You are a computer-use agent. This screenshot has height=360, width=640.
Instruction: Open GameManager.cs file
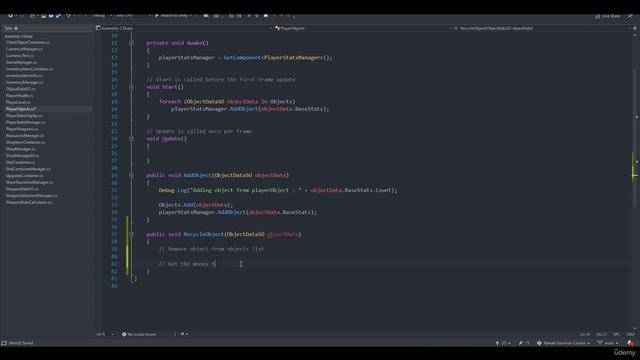[21, 62]
